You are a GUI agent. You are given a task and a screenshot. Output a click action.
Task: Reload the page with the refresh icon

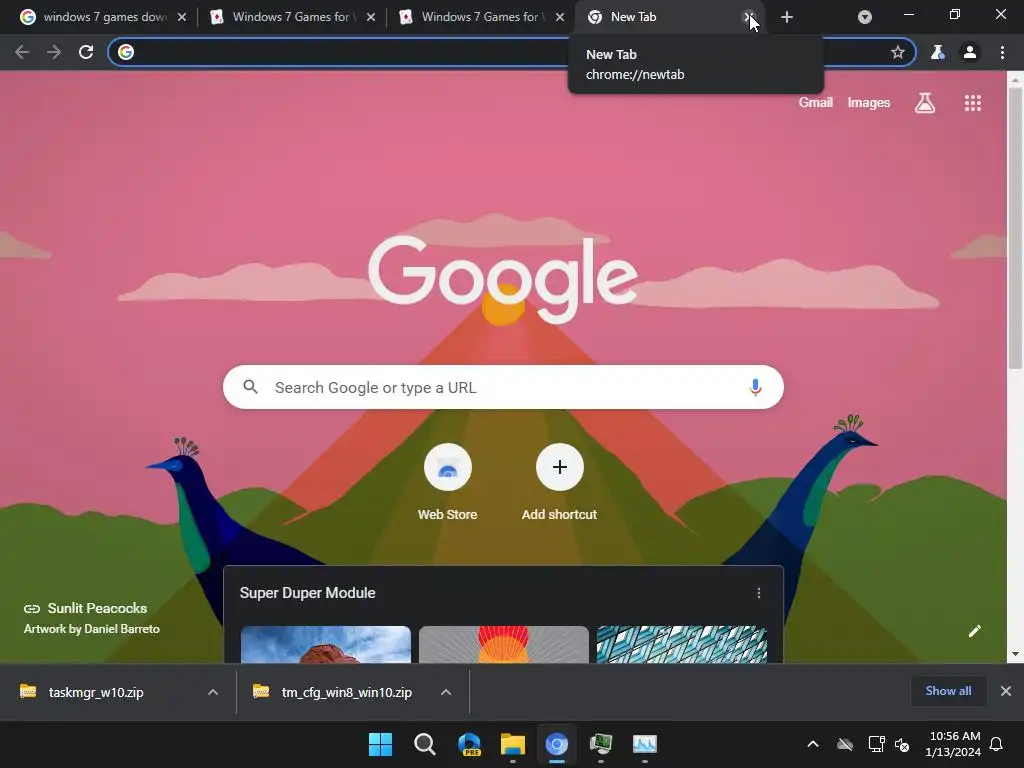[86, 52]
